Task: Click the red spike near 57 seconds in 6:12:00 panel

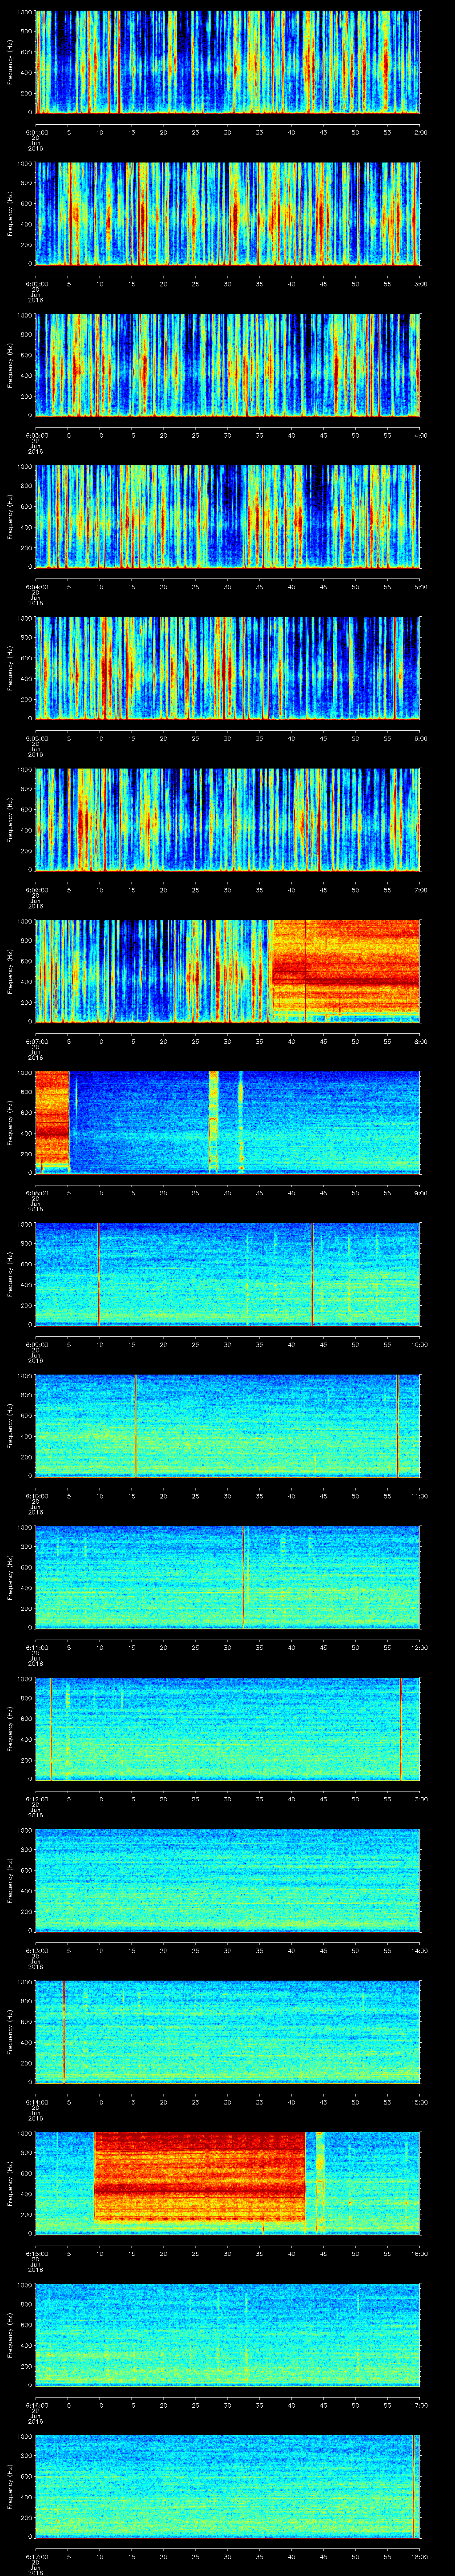Action: pyautogui.click(x=400, y=1727)
